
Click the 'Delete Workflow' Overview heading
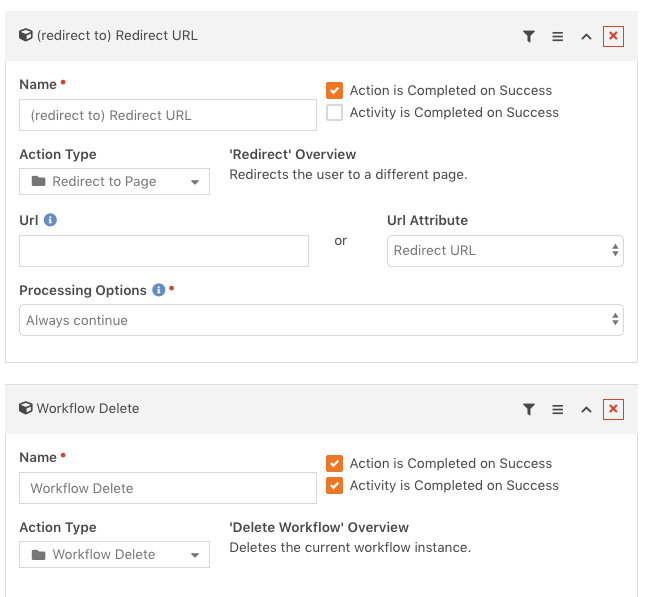[319, 527]
